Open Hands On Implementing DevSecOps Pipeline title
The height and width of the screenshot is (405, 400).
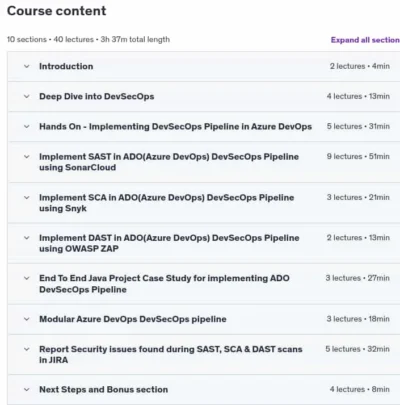(175, 127)
